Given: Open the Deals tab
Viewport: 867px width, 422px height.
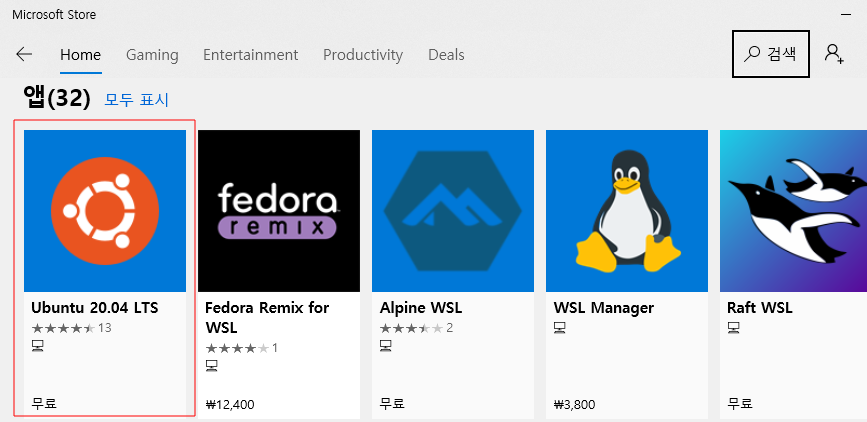Looking at the screenshot, I should click(446, 55).
